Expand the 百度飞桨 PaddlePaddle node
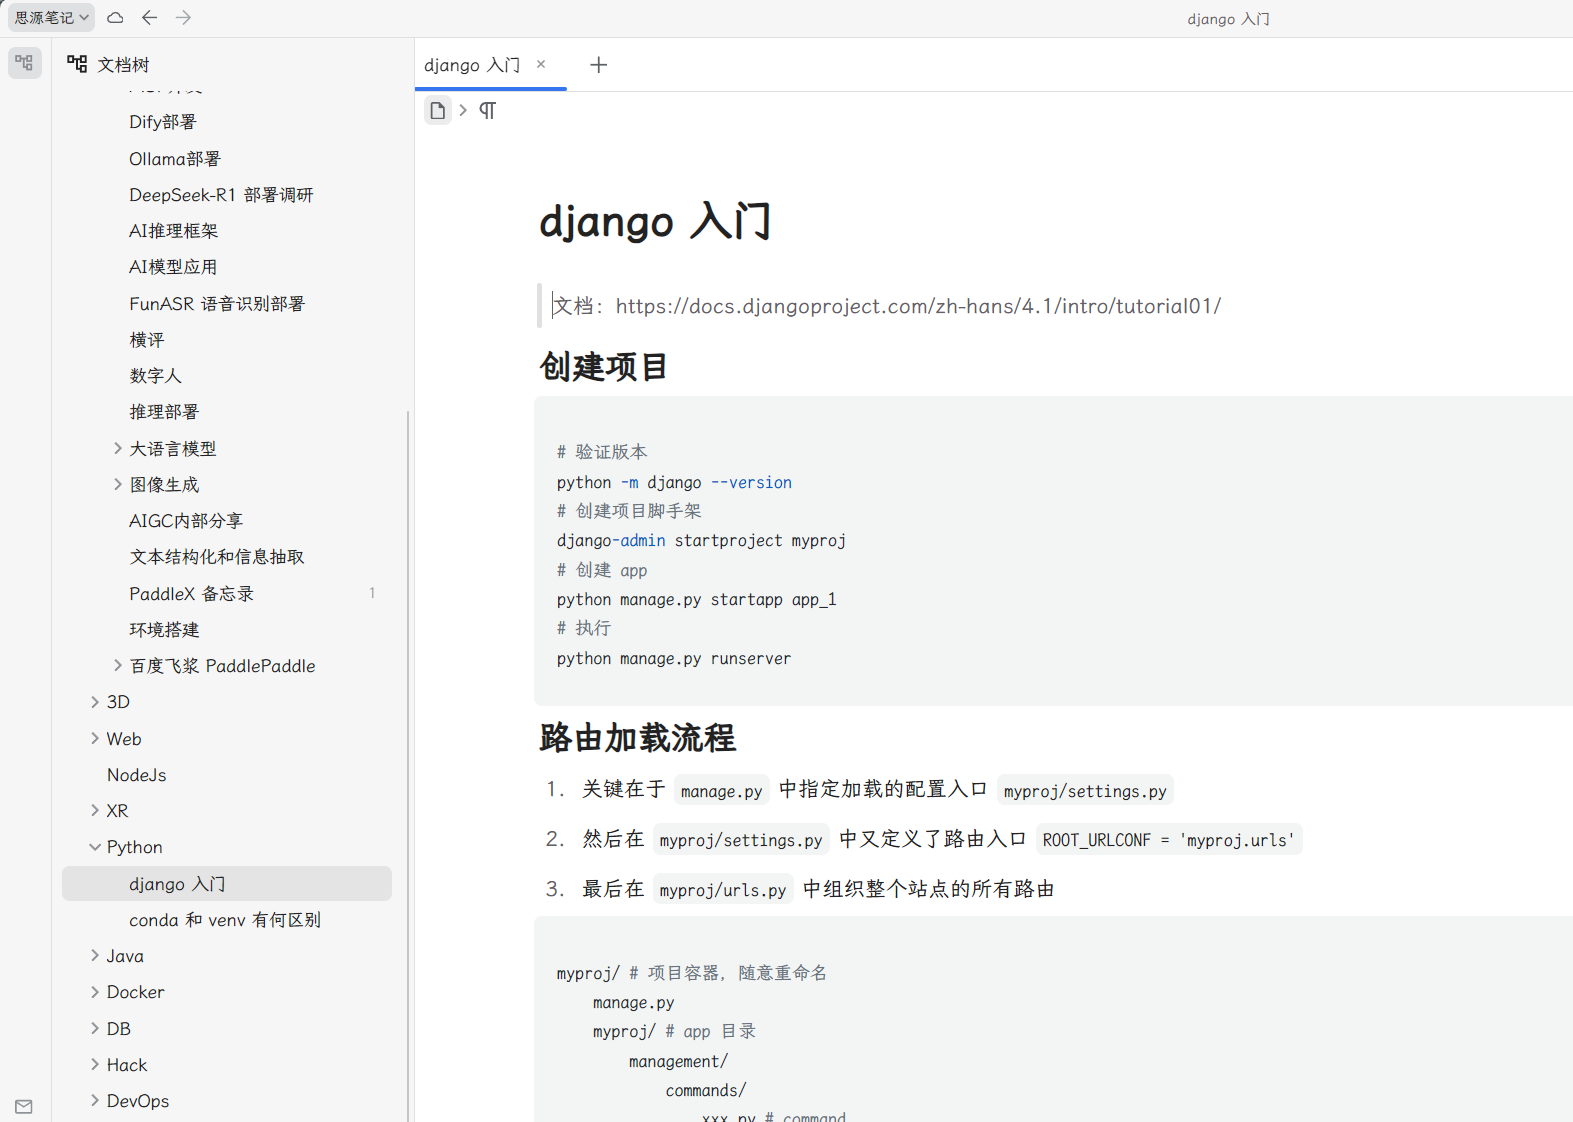 [118, 666]
